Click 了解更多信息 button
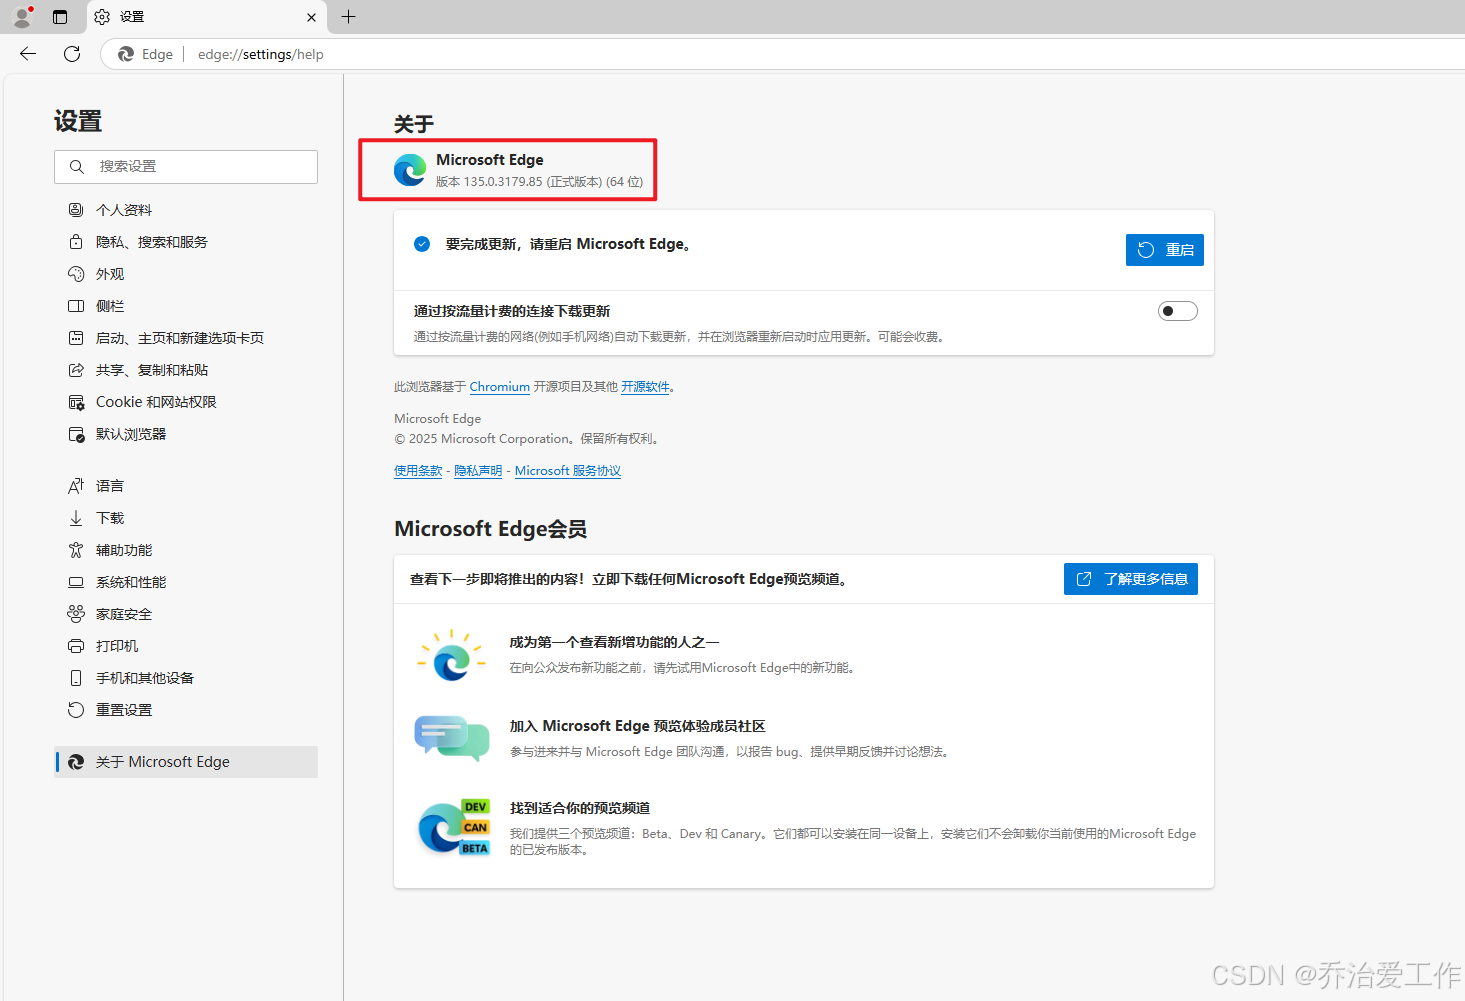The width and height of the screenshot is (1465, 1001). [1131, 579]
